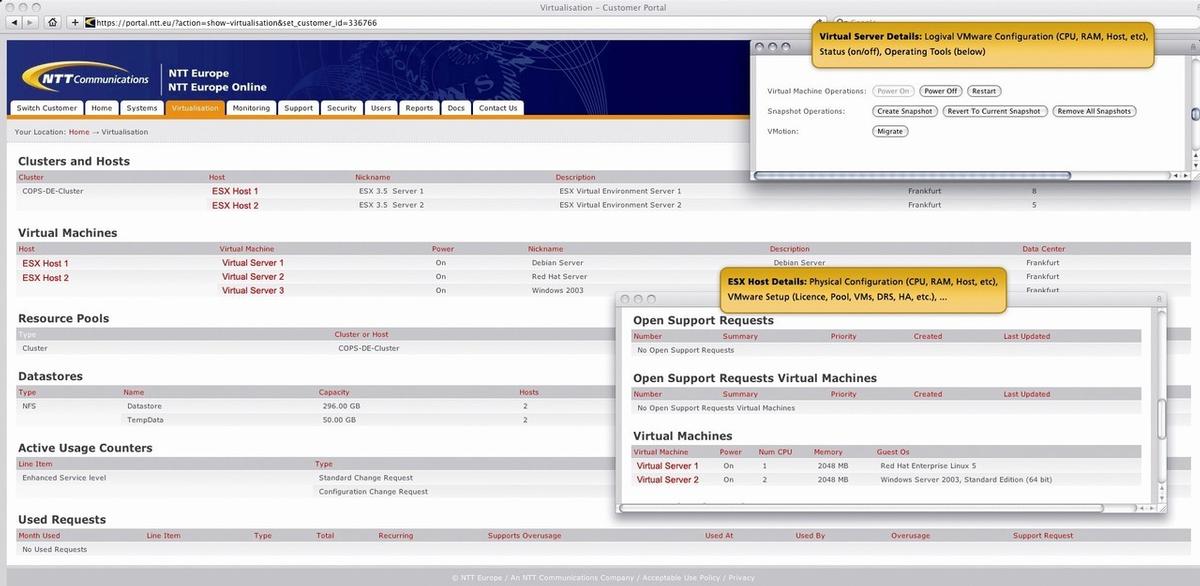Open the Monitoring tab
Viewport: 1200px width, 586px height.
click(x=251, y=108)
